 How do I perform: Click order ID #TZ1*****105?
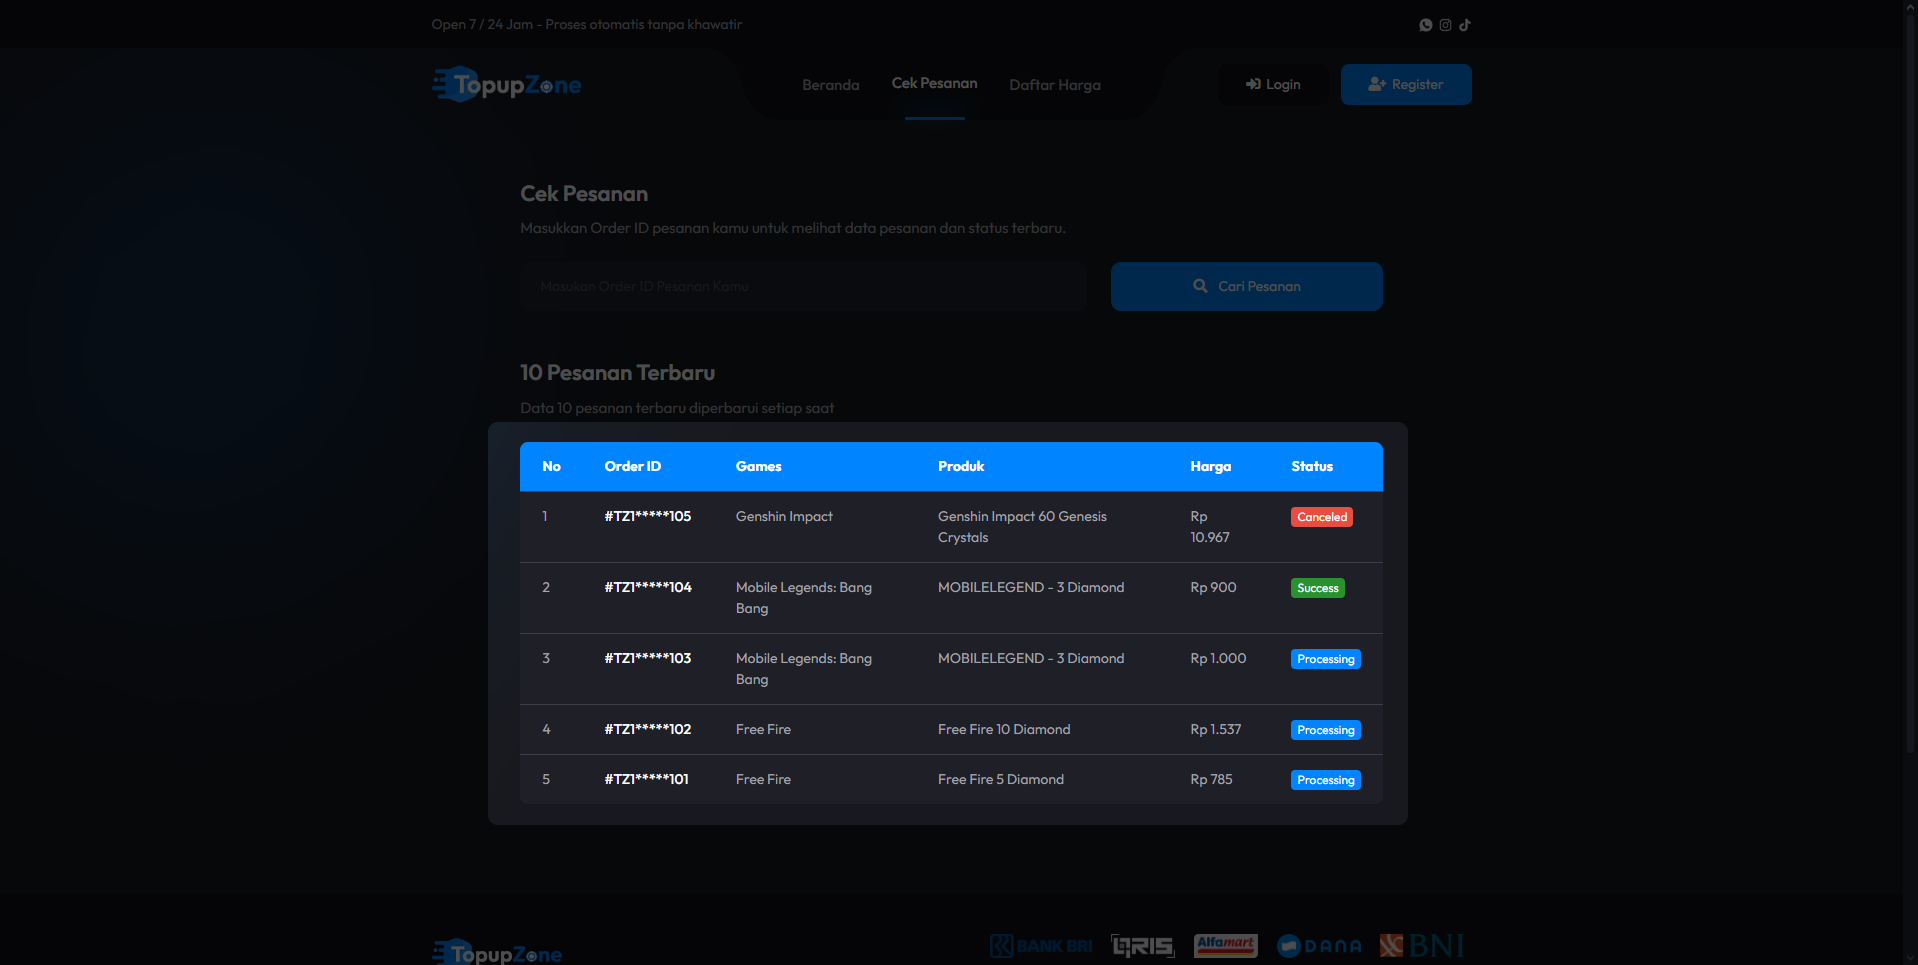pyautogui.click(x=648, y=516)
